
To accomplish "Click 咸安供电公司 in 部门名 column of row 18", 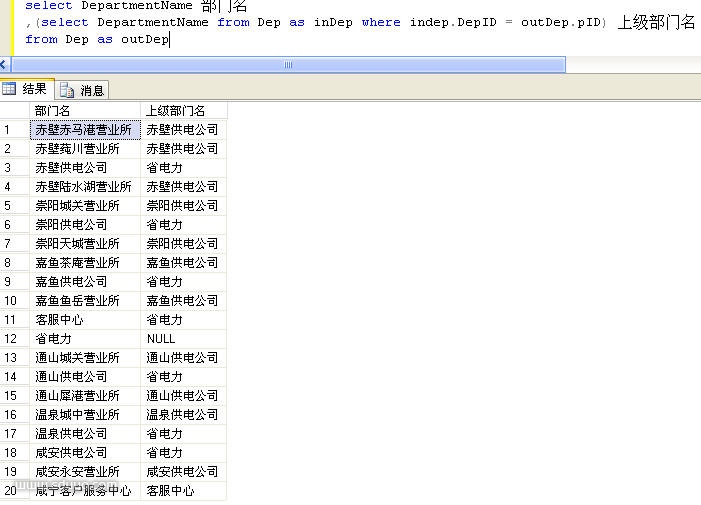I will pyautogui.click(x=85, y=453).
